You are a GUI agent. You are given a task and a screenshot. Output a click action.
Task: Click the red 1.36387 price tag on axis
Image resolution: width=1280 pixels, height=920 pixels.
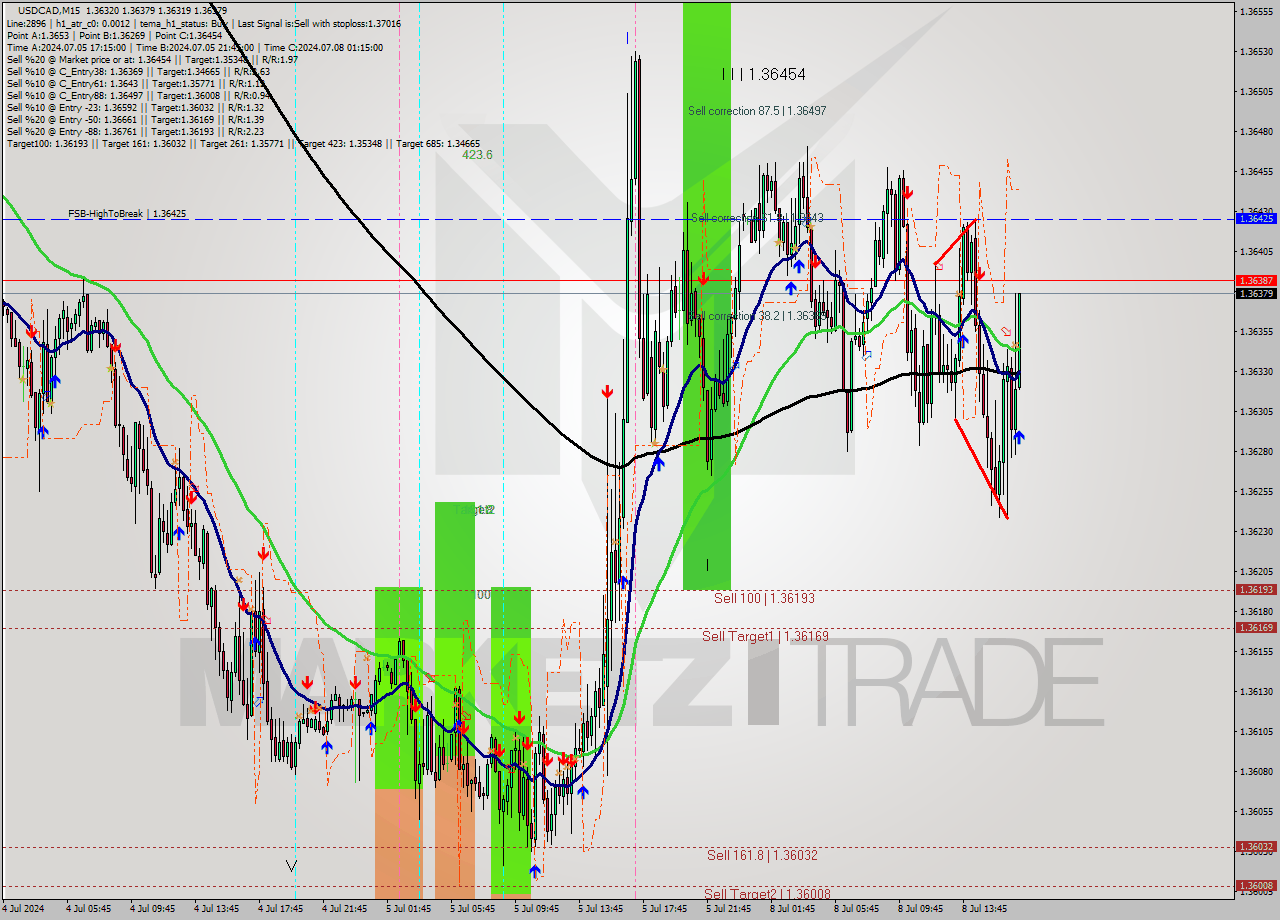pos(1255,281)
